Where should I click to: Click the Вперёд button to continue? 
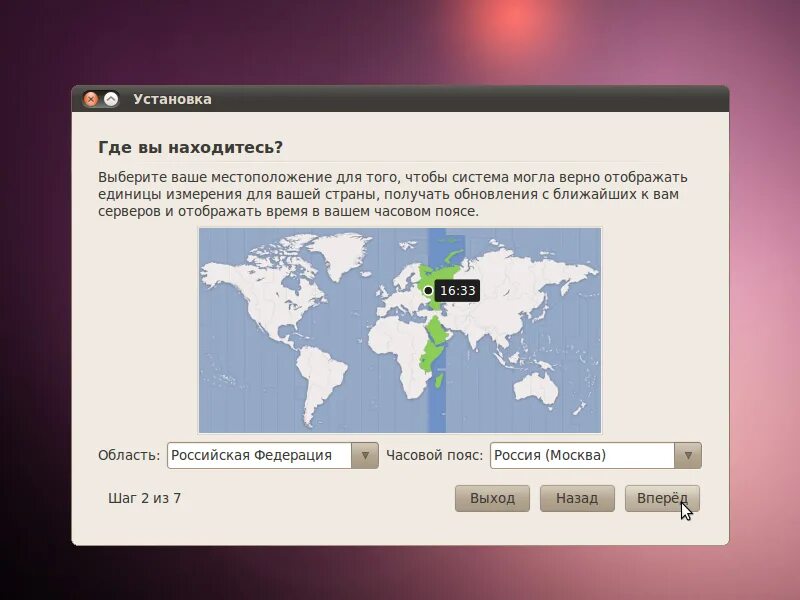click(x=662, y=498)
